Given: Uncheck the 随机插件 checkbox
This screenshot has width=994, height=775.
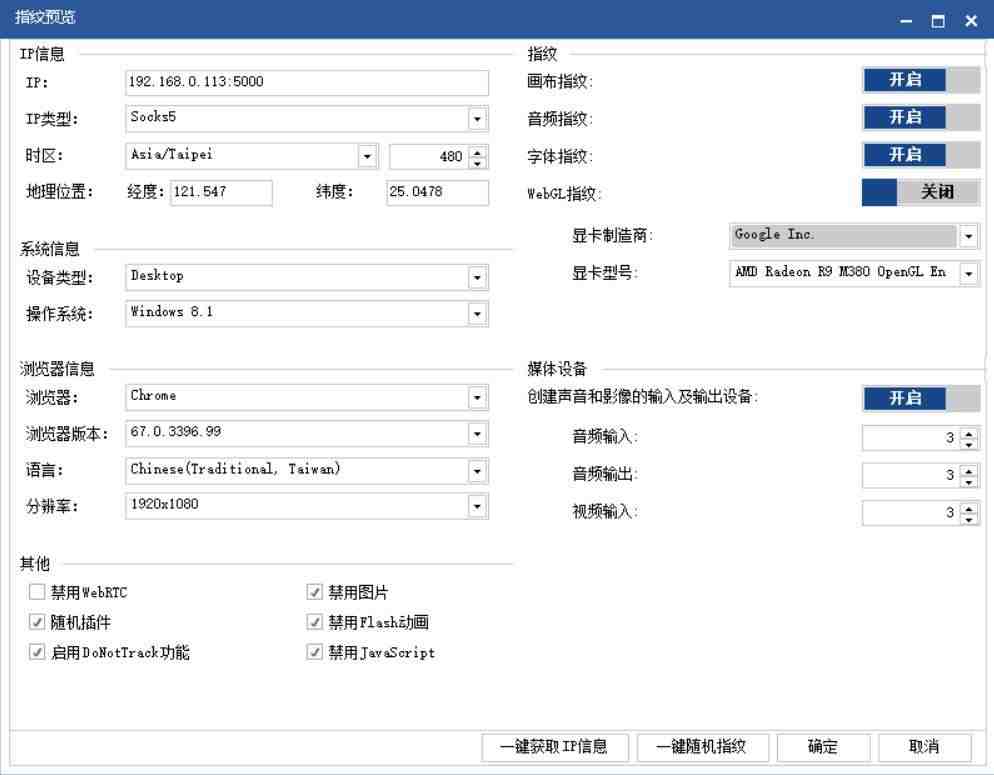Looking at the screenshot, I should tap(37, 622).
